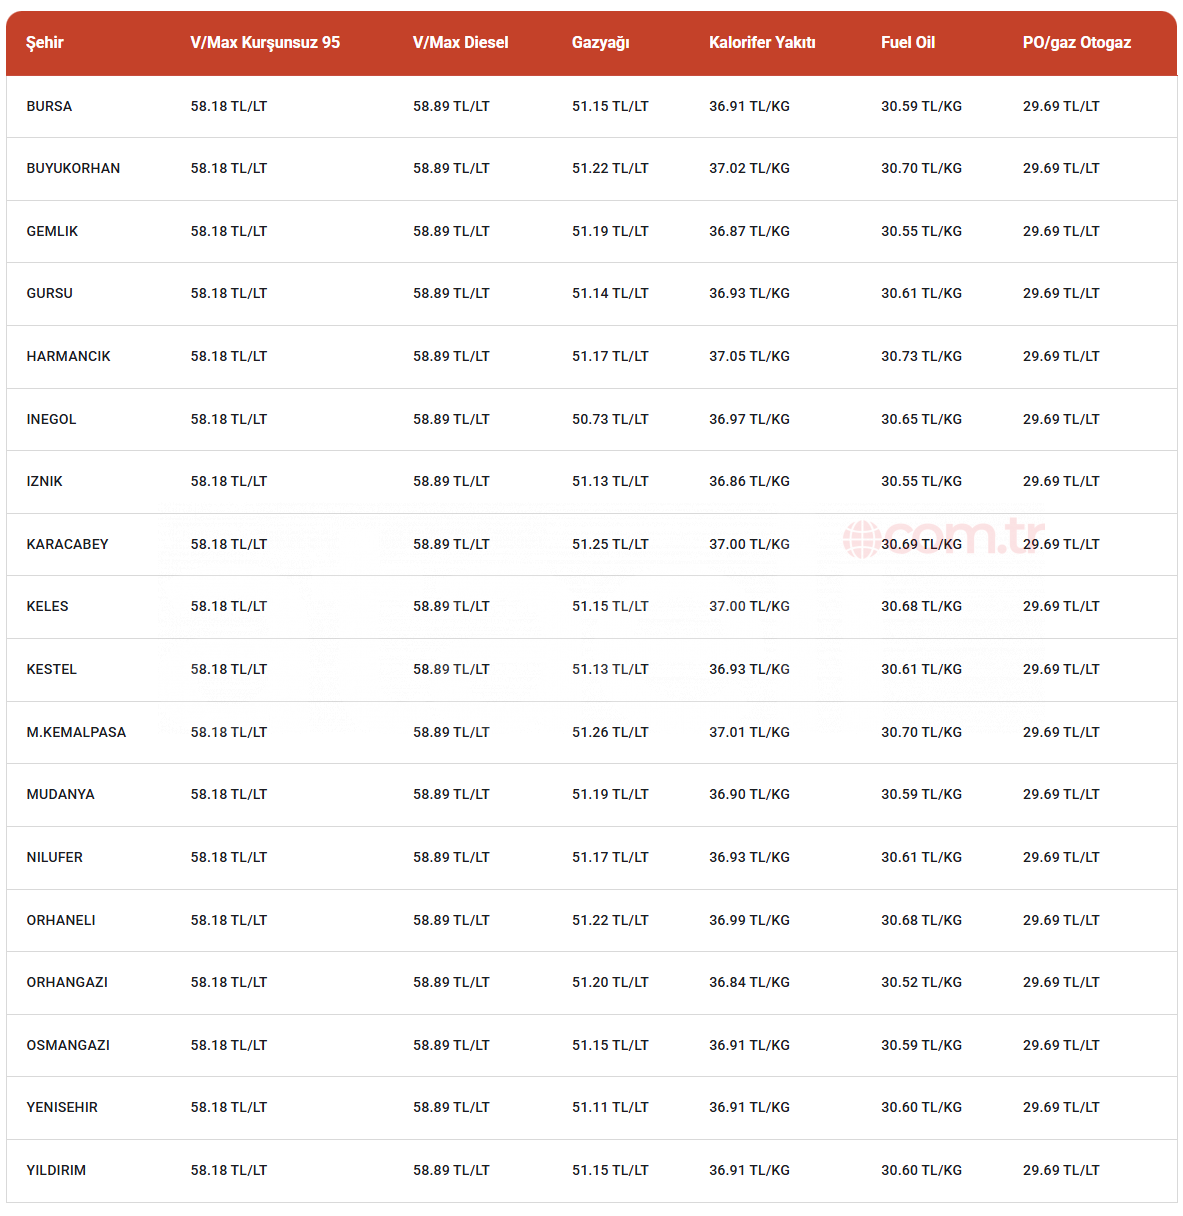1183x1216 pixels.
Task: Select the OSMANGAZI city name
Action: (68, 1045)
